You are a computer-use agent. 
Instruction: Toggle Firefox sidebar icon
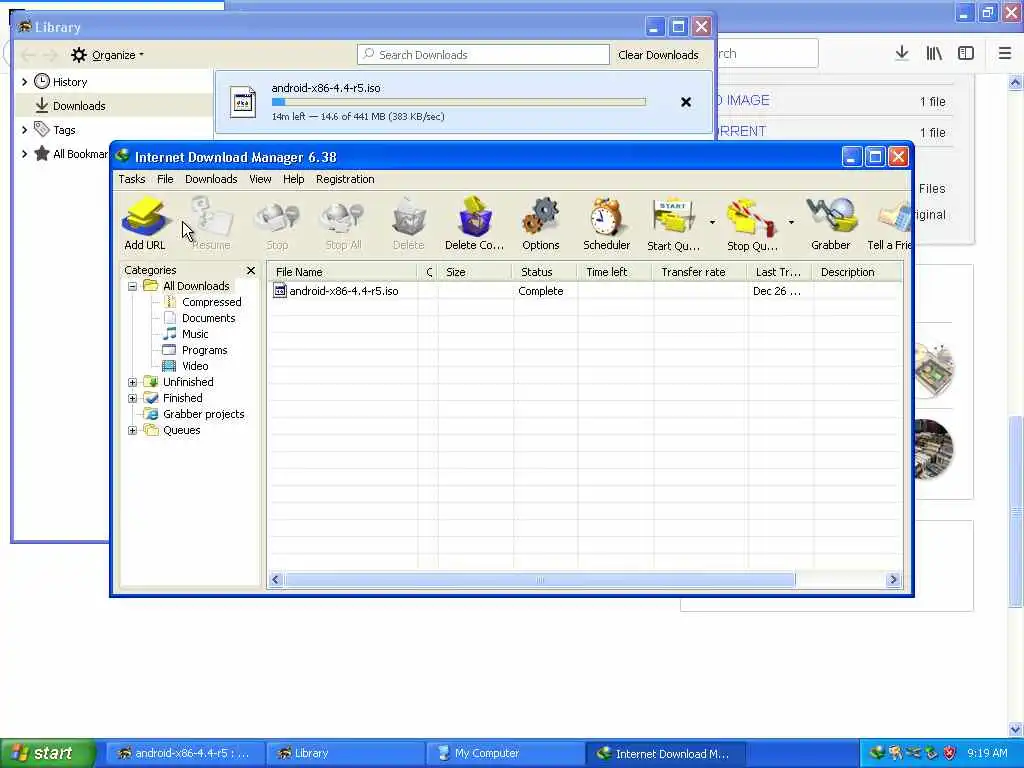coord(966,53)
